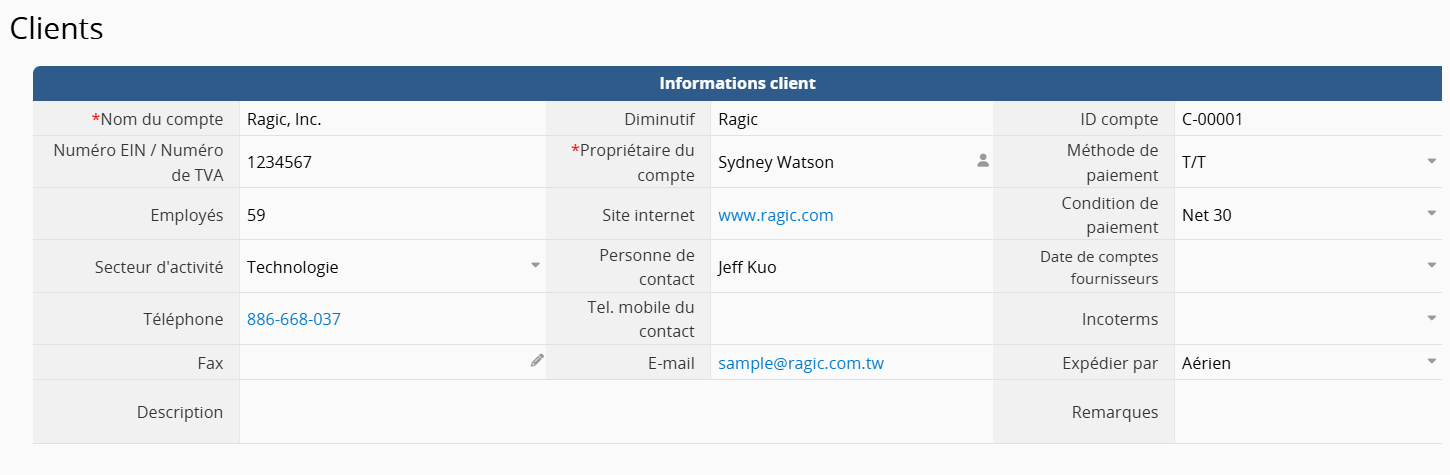Click the sample@ragic.com.tw email link
The width and height of the screenshot is (1450, 475).
(800, 363)
